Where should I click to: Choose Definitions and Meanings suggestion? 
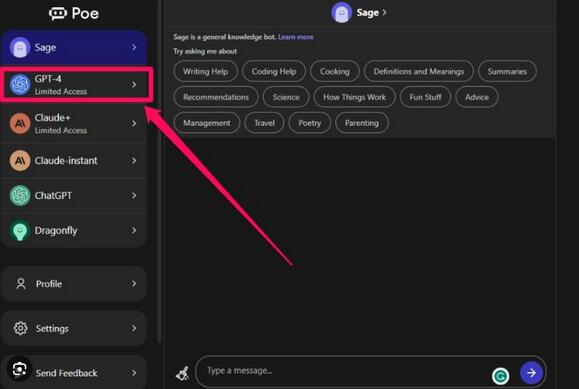(418, 71)
